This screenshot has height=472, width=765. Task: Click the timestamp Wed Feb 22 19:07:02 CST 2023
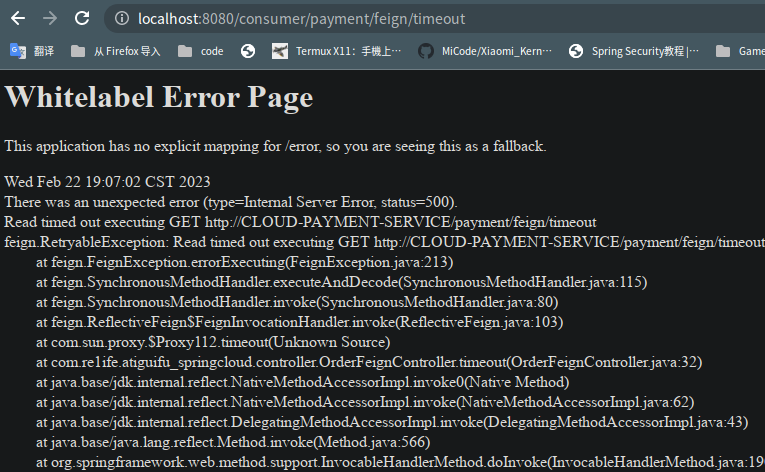point(107,182)
